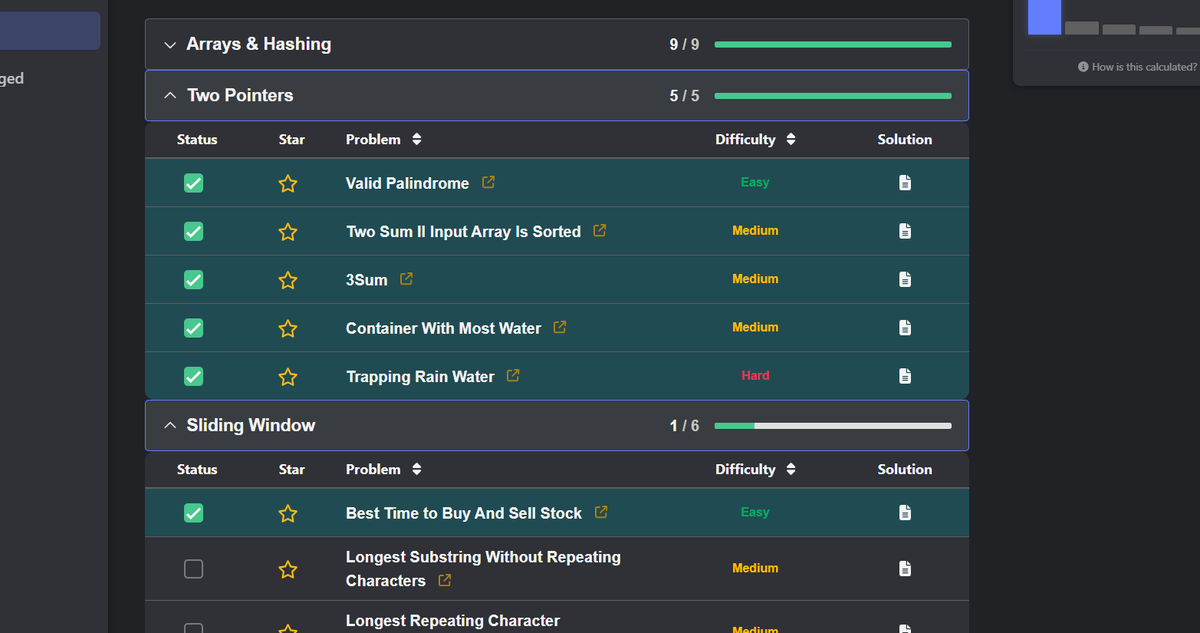The height and width of the screenshot is (633, 1200).
Task: Open solution for Best Time to Buy And Sell Stock
Action: (x=905, y=513)
